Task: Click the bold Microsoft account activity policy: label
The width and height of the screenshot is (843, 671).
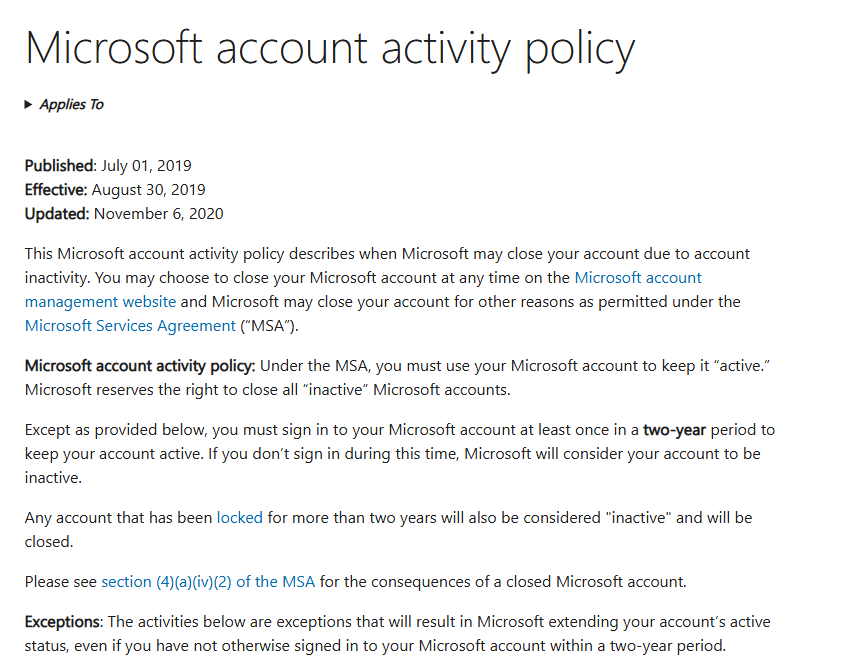Action: click(140, 366)
